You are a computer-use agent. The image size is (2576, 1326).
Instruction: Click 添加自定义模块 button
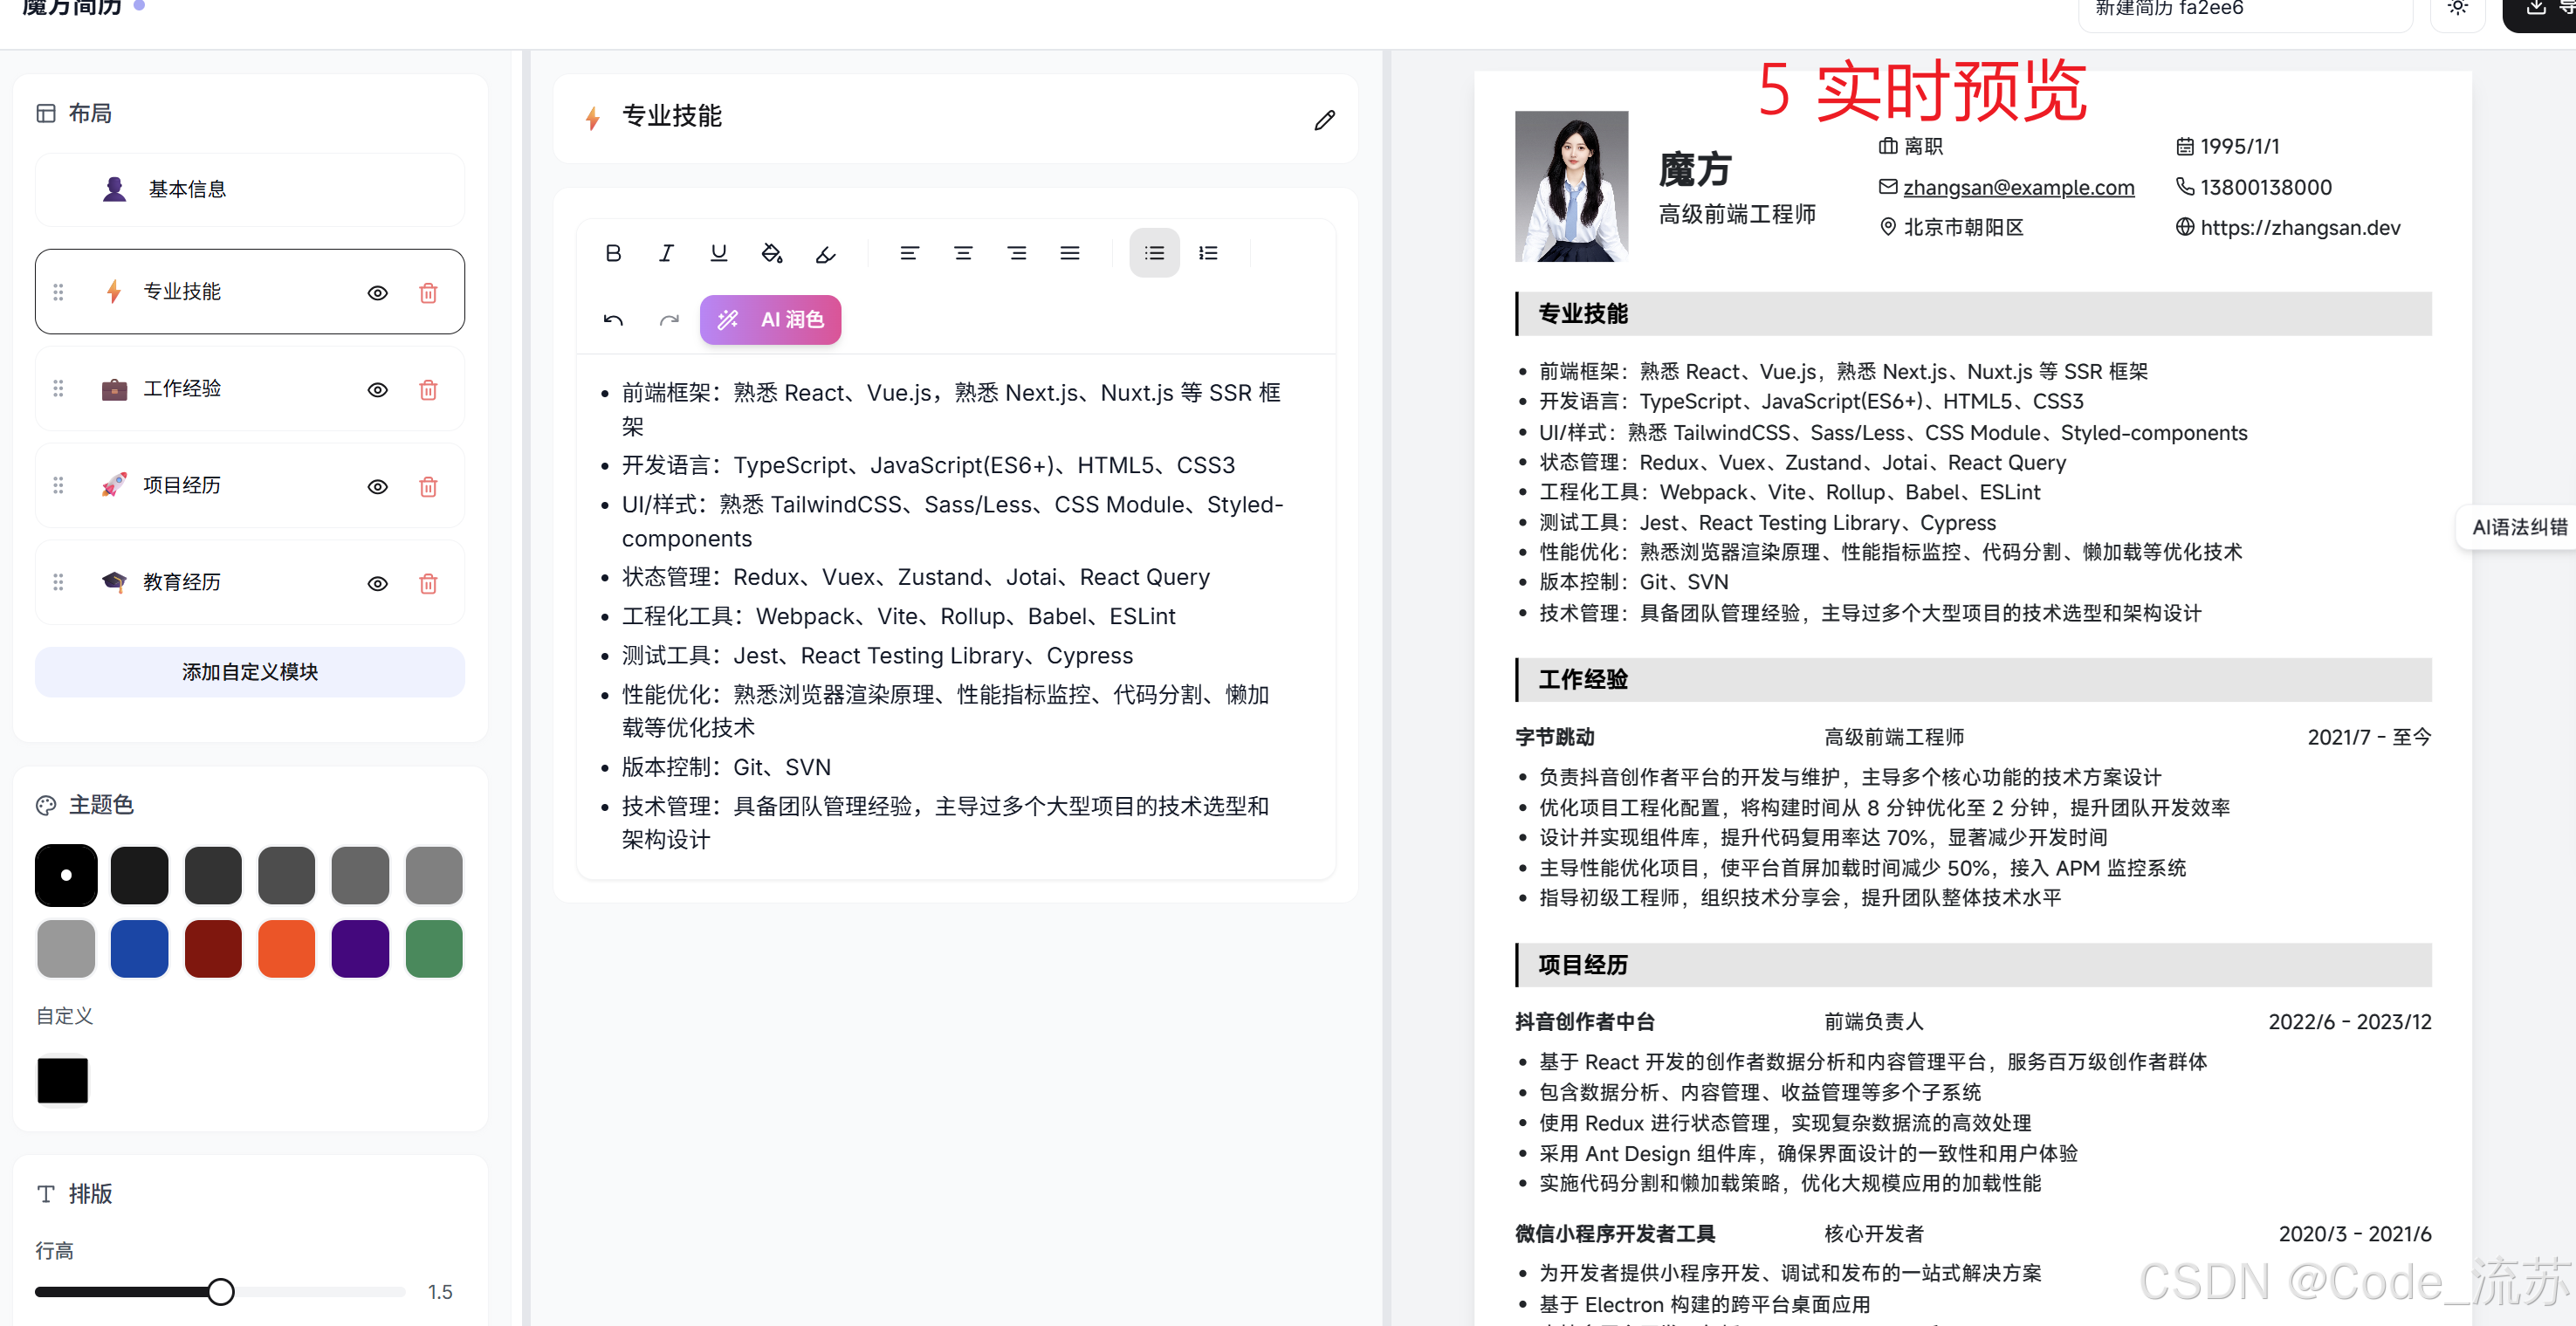point(250,672)
